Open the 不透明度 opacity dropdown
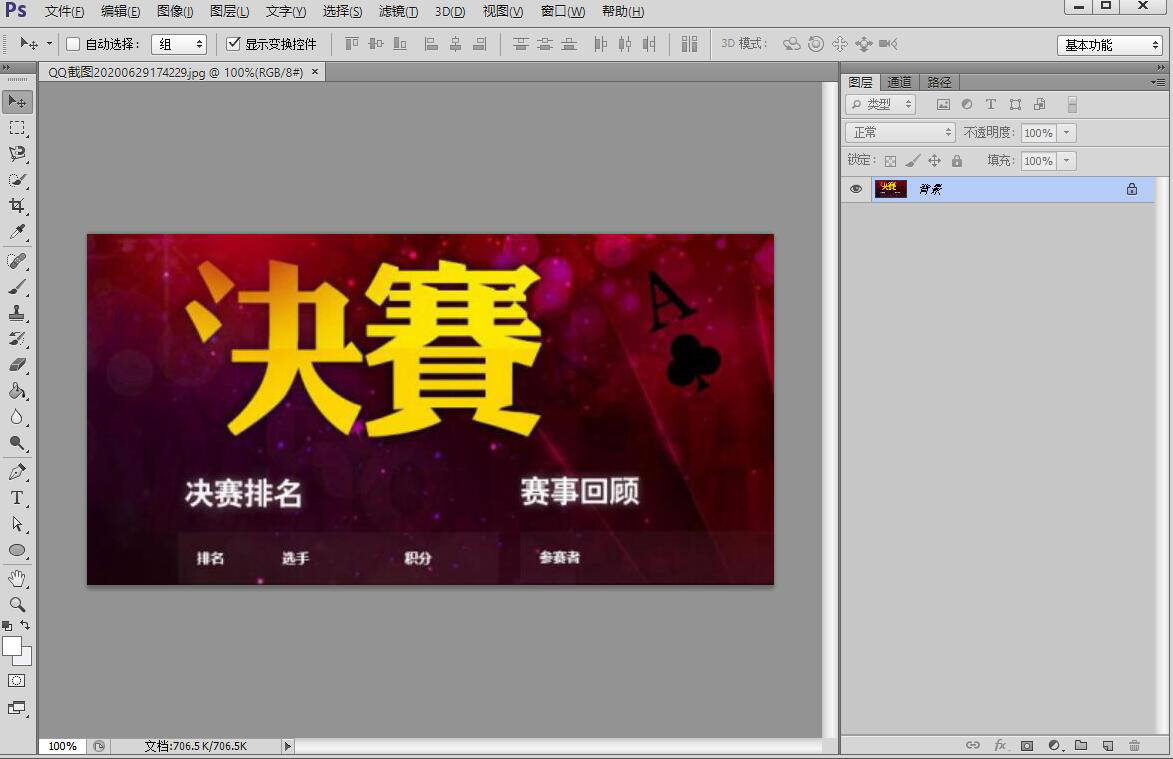 point(1065,131)
